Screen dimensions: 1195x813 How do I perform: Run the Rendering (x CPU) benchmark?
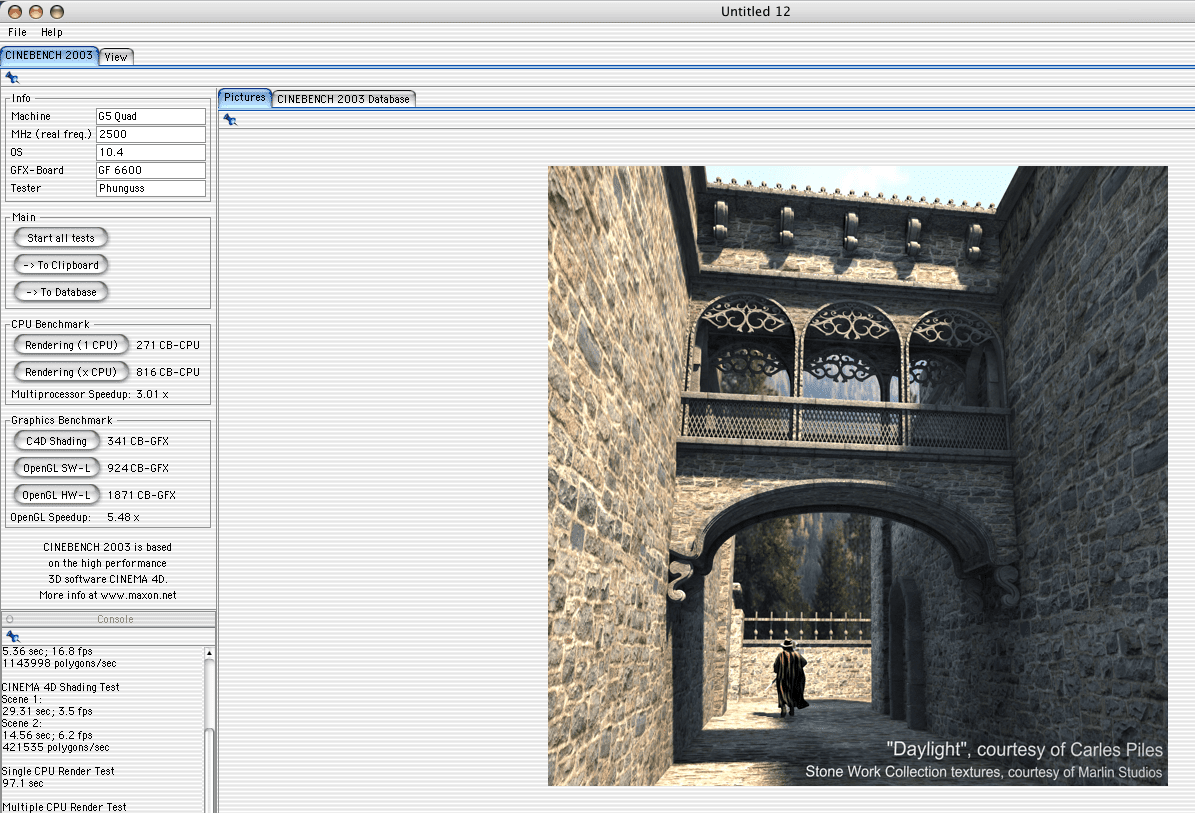[70, 372]
